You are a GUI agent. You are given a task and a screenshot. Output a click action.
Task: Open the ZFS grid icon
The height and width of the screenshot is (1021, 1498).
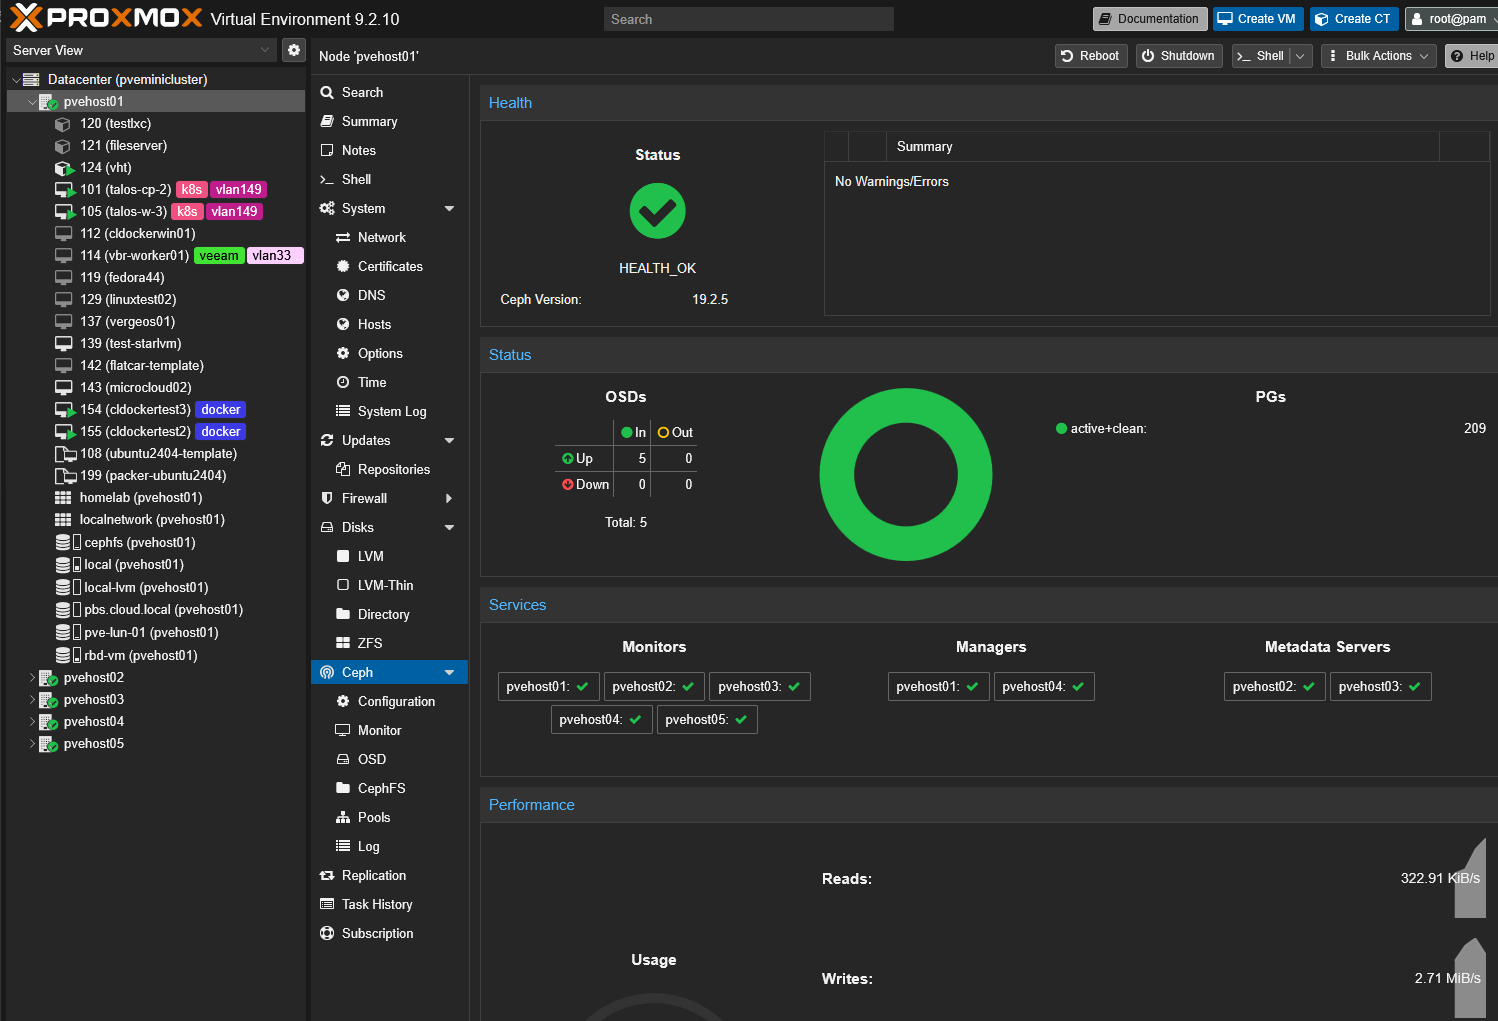343,643
